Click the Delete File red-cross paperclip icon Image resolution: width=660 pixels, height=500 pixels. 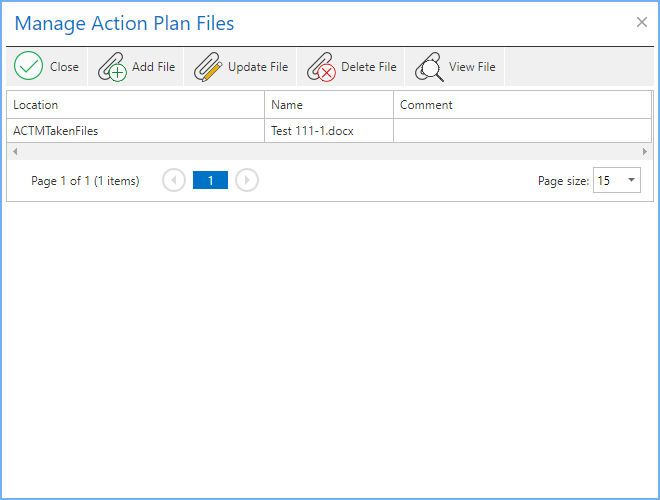pyautogui.click(x=321, y=67)
